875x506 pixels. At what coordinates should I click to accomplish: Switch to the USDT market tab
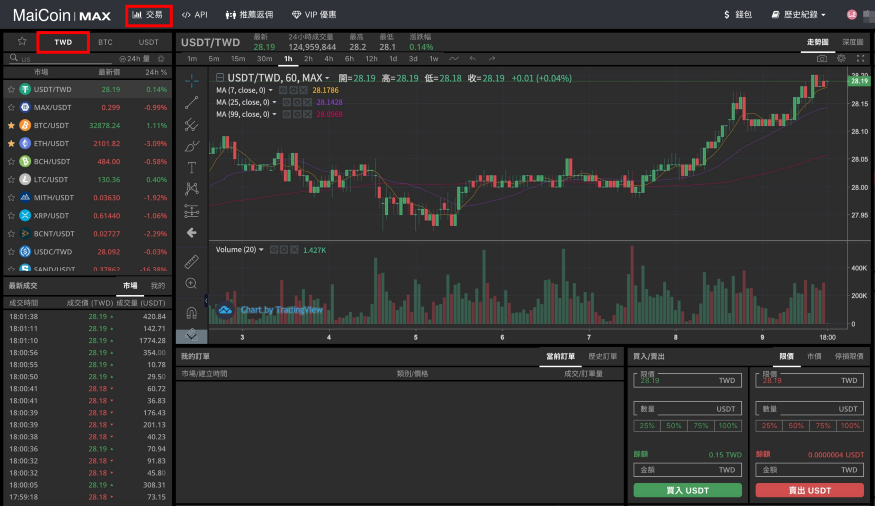click(x=148, y=42)
